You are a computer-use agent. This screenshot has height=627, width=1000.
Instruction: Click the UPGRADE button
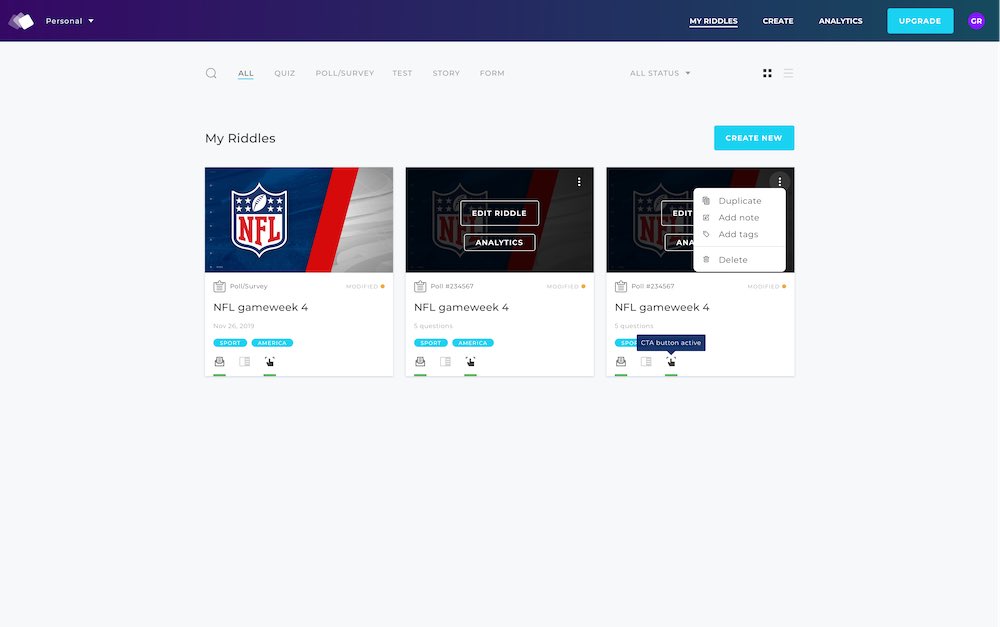click(x=920, y=21)
